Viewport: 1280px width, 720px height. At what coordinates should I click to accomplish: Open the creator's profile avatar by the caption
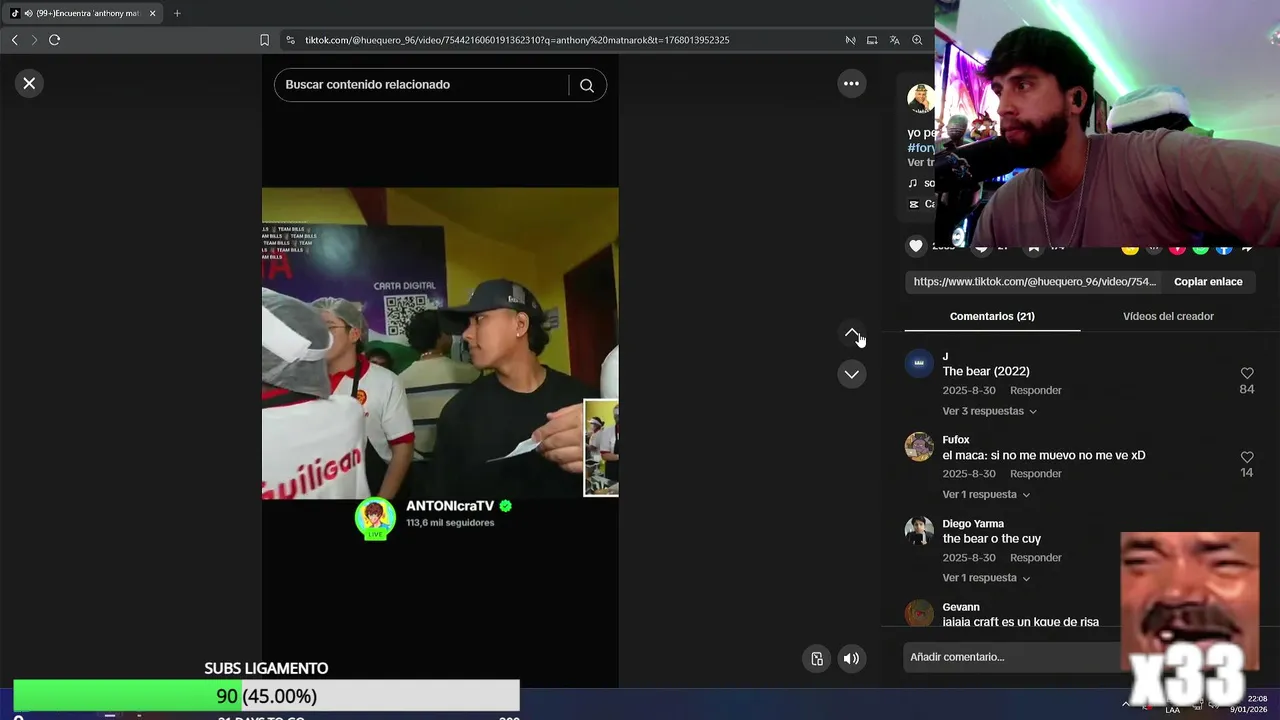click(x=921, y=98)
